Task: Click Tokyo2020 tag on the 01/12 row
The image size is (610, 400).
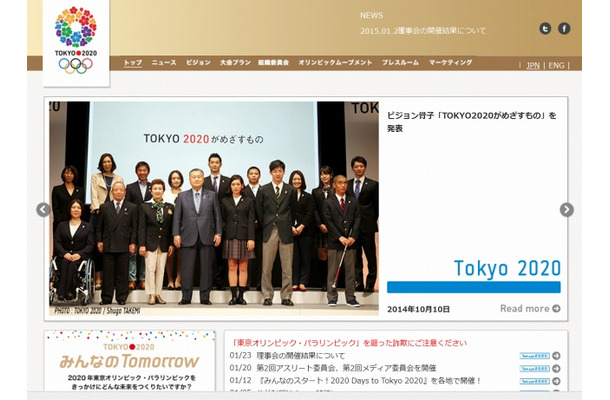Action: pos(535,381)
